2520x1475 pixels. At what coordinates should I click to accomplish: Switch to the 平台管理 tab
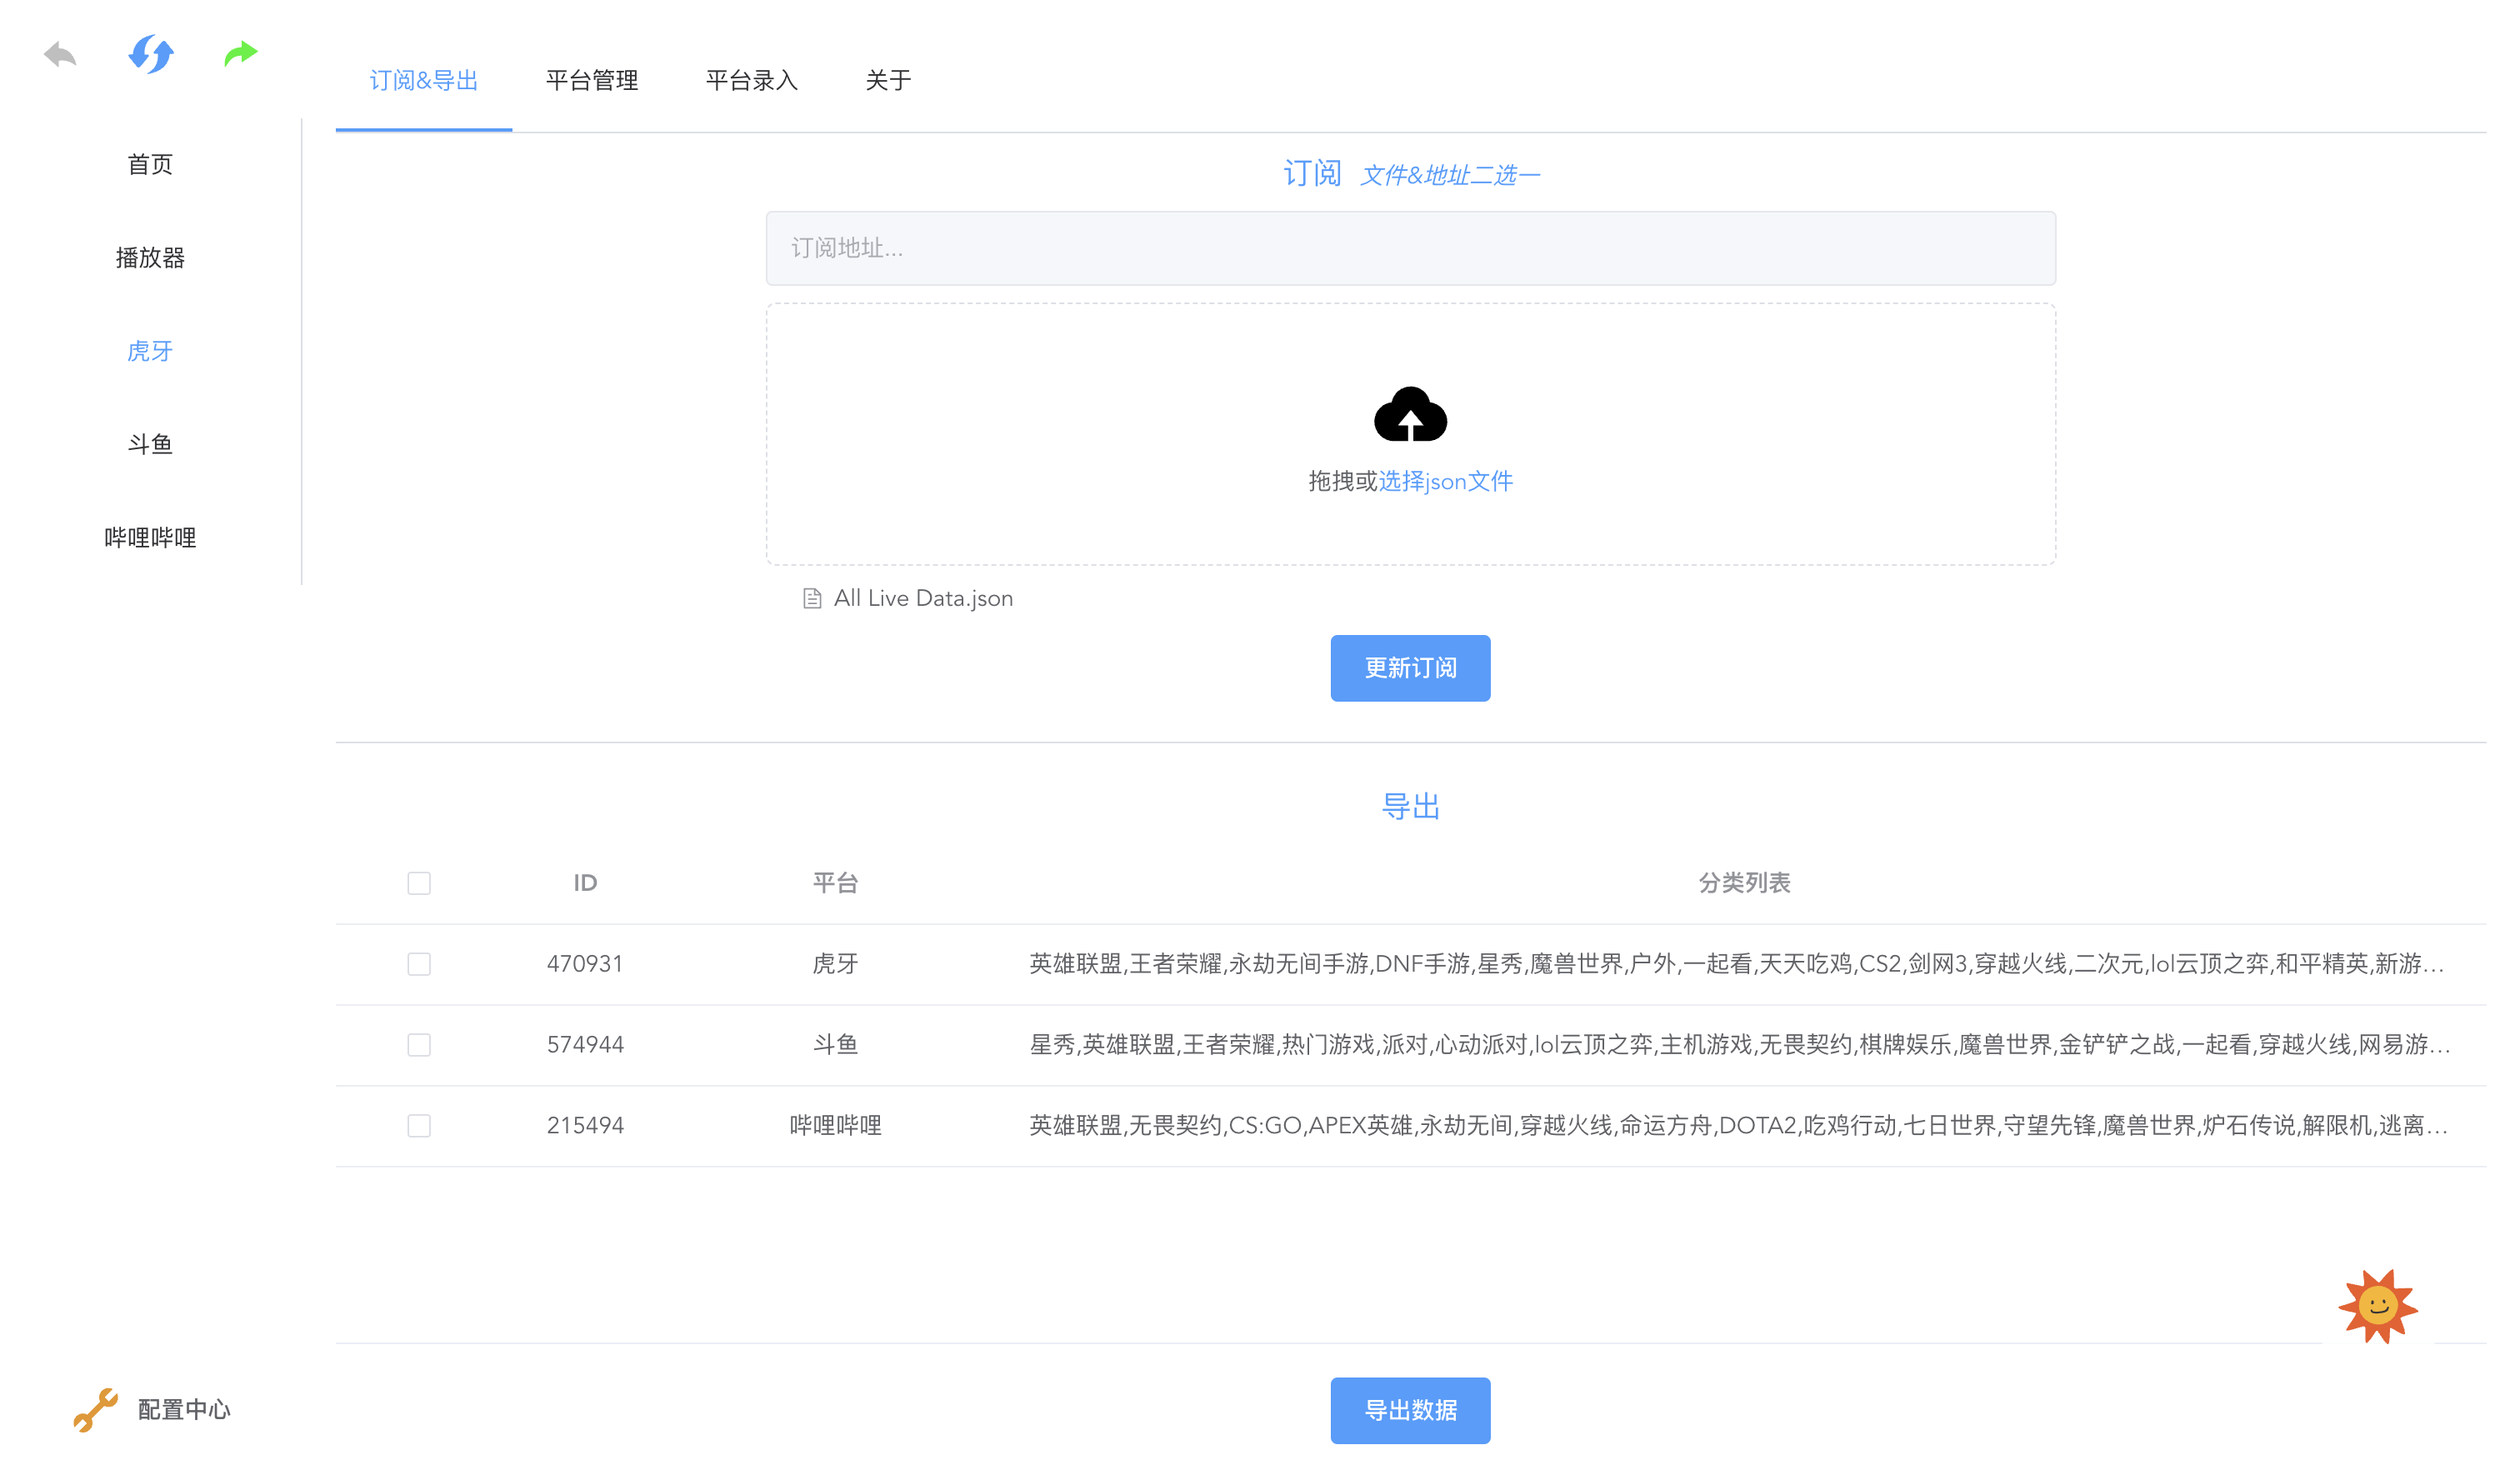pos(592,80)
